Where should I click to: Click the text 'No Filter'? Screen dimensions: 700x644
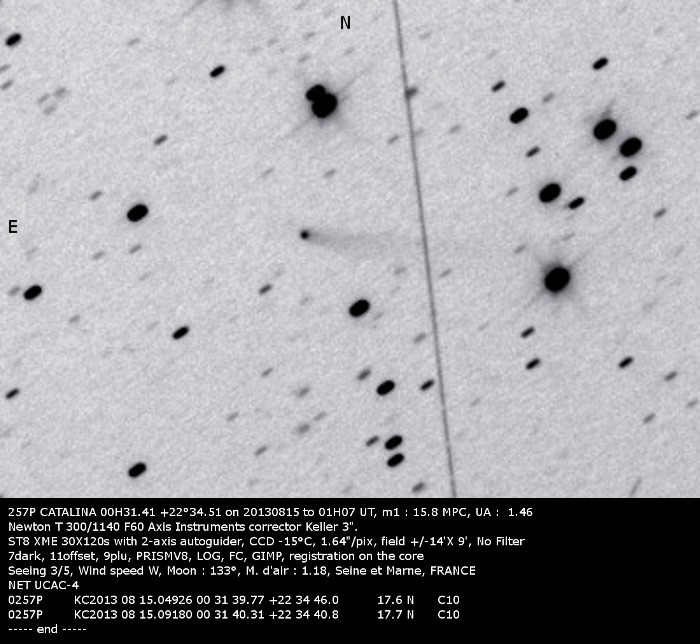tap(500, 541)
